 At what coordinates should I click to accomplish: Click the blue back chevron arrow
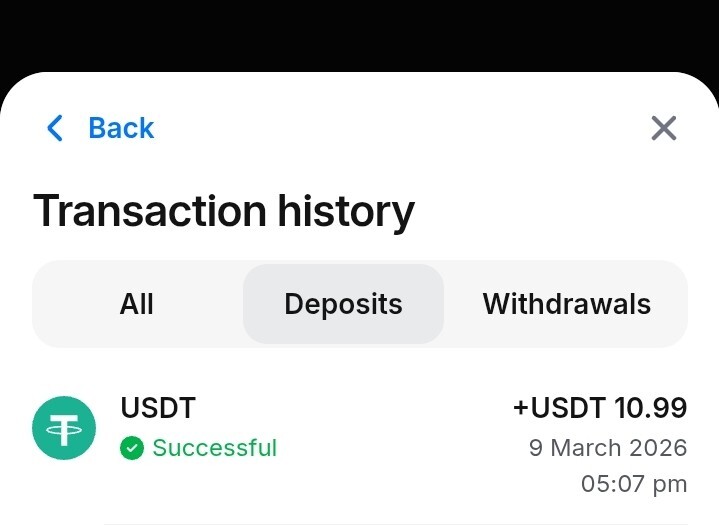[55, 128]
